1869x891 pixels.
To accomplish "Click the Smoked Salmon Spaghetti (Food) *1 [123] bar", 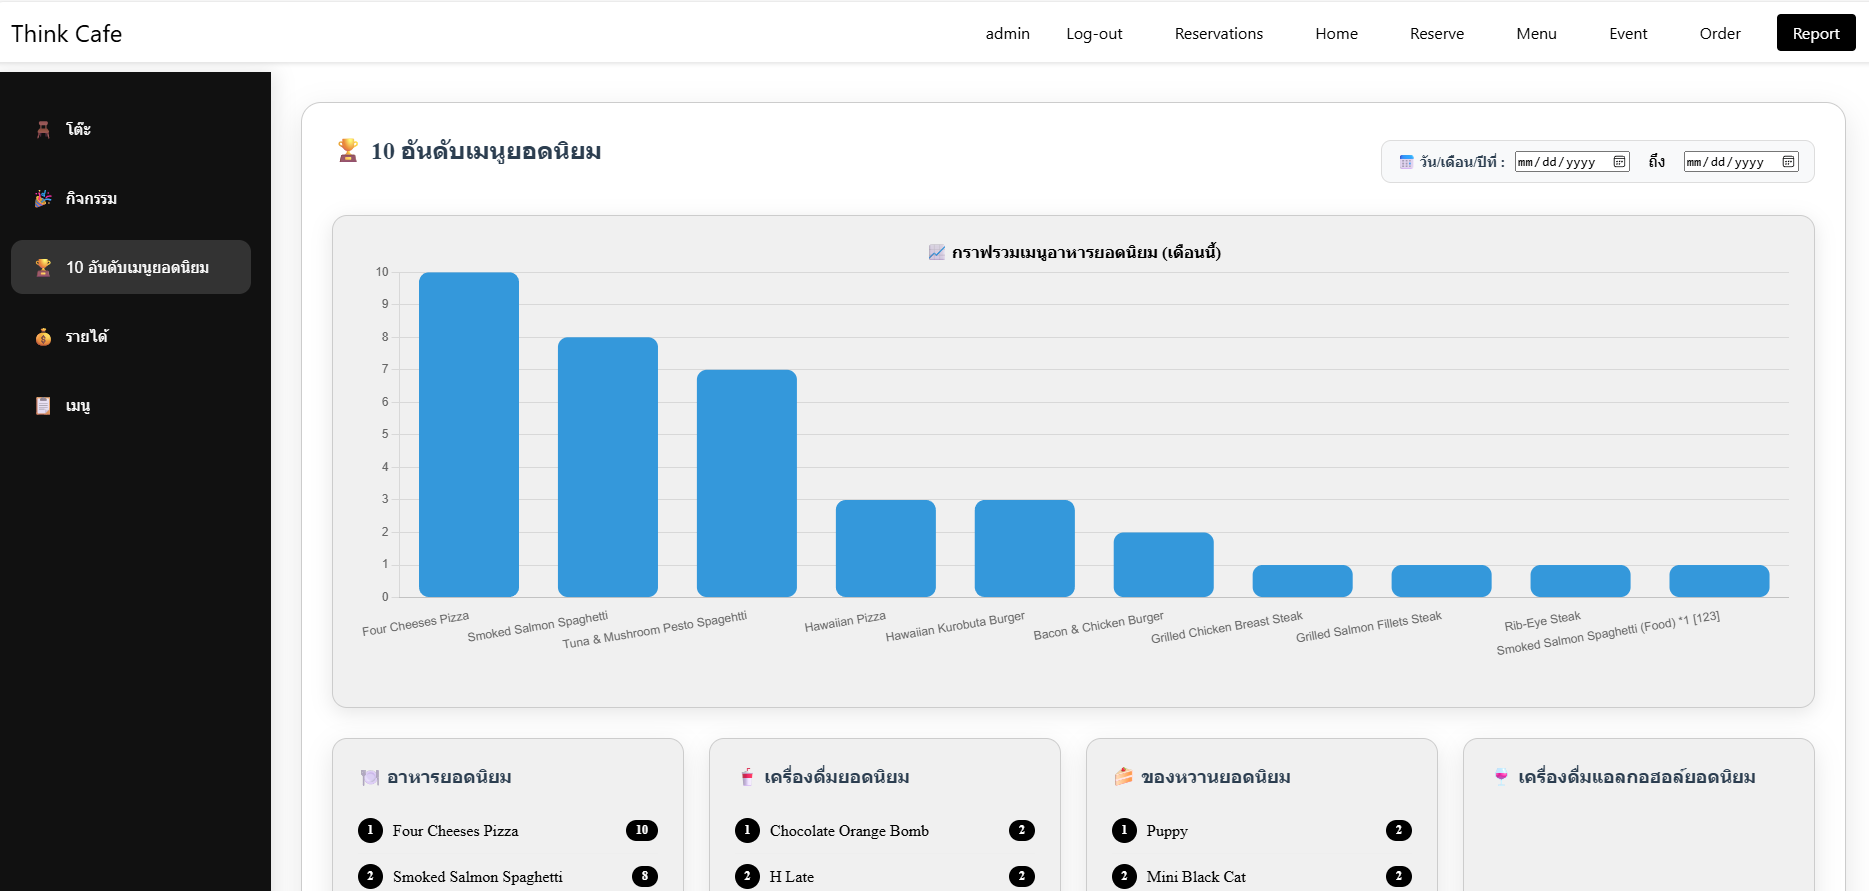I will click(1720, 581).
